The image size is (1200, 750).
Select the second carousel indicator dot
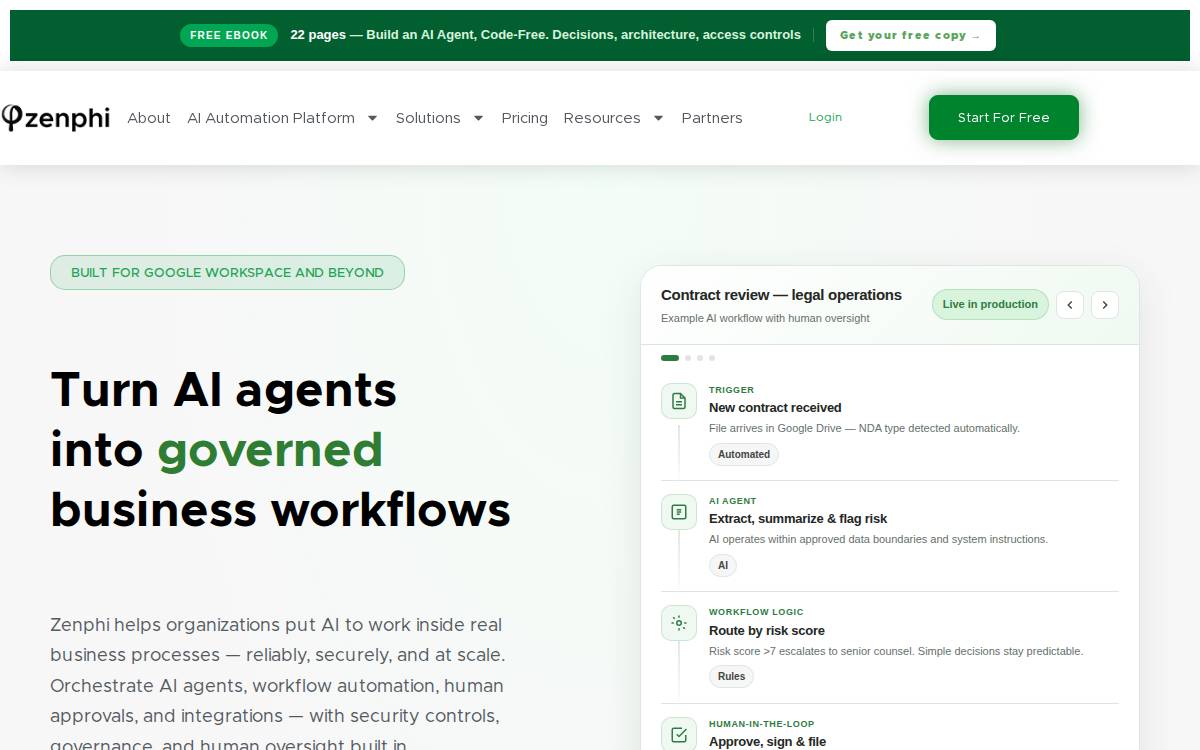click(688, 358)
